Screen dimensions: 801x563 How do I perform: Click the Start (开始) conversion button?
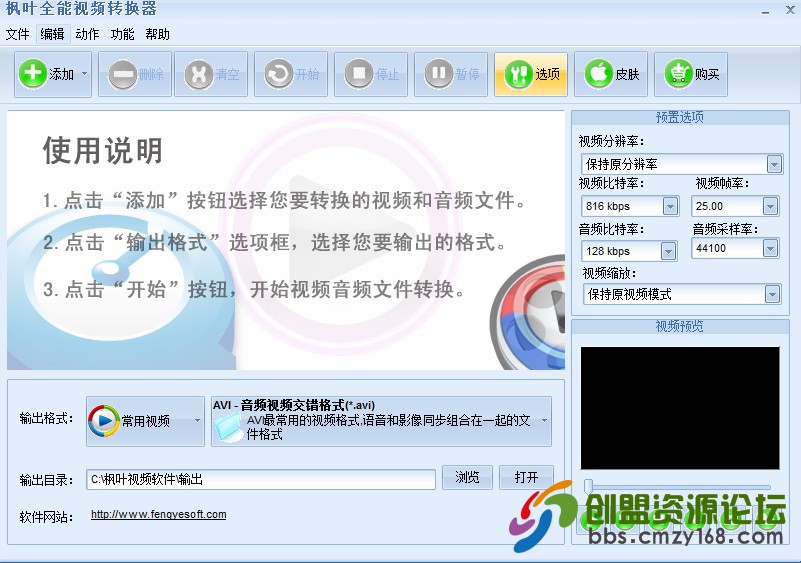291,74
